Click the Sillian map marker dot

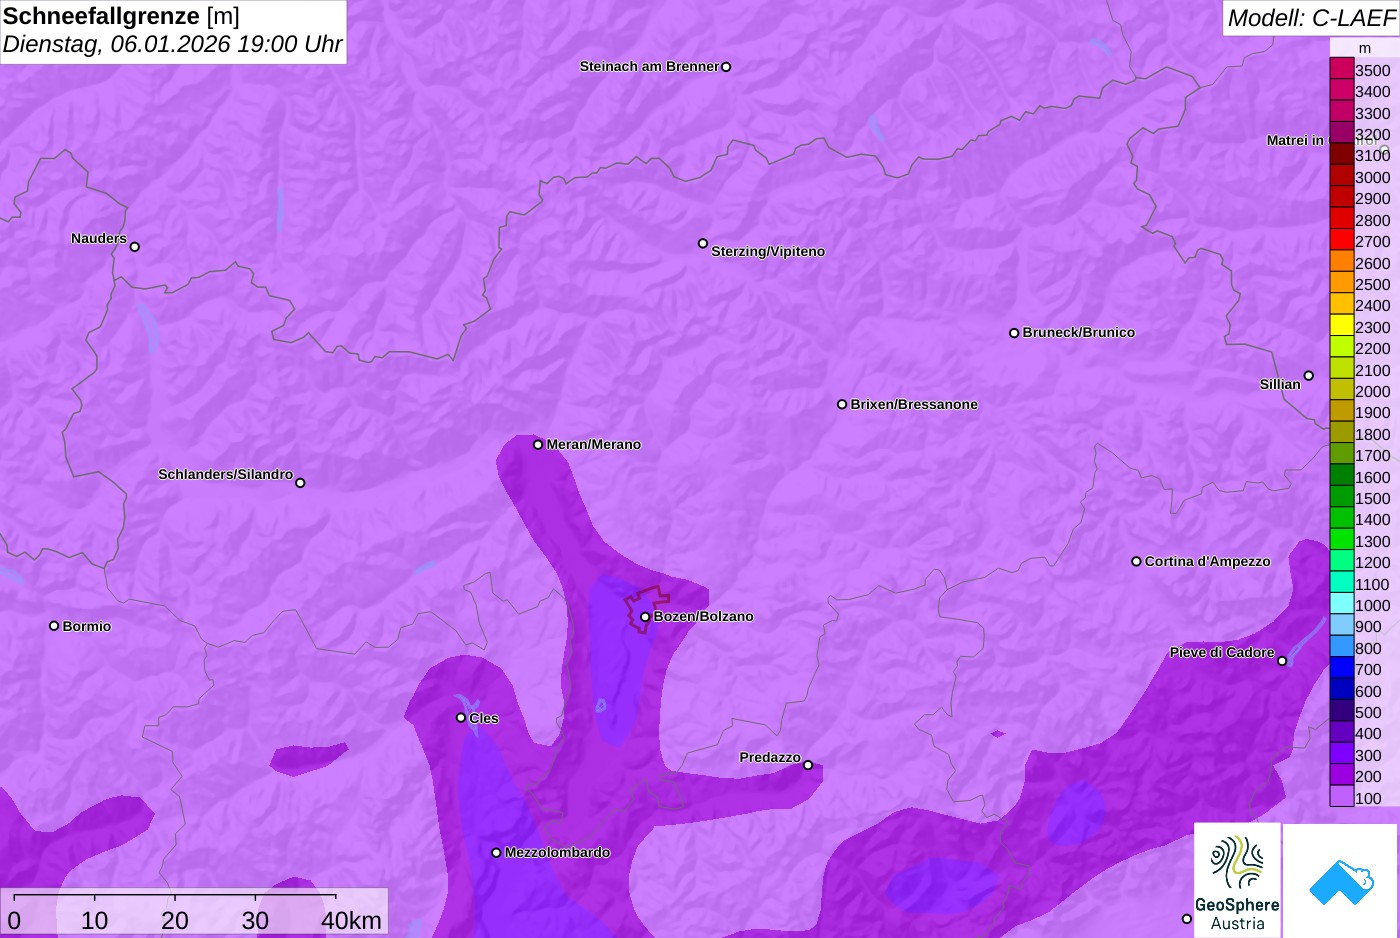point(1309,376)
